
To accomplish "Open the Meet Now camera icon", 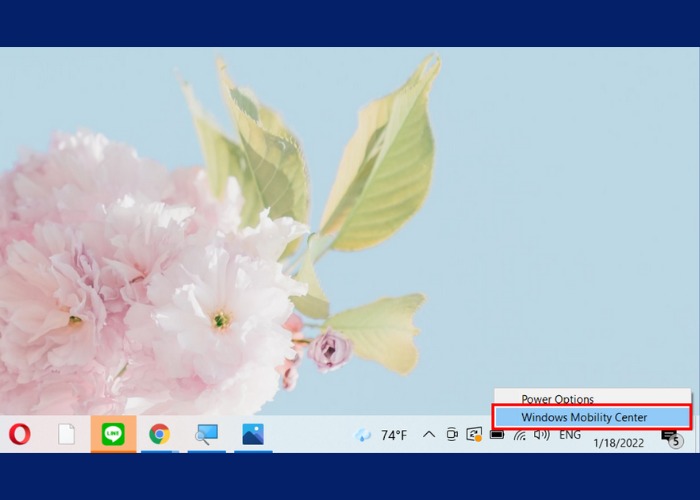I will [452, 435].
